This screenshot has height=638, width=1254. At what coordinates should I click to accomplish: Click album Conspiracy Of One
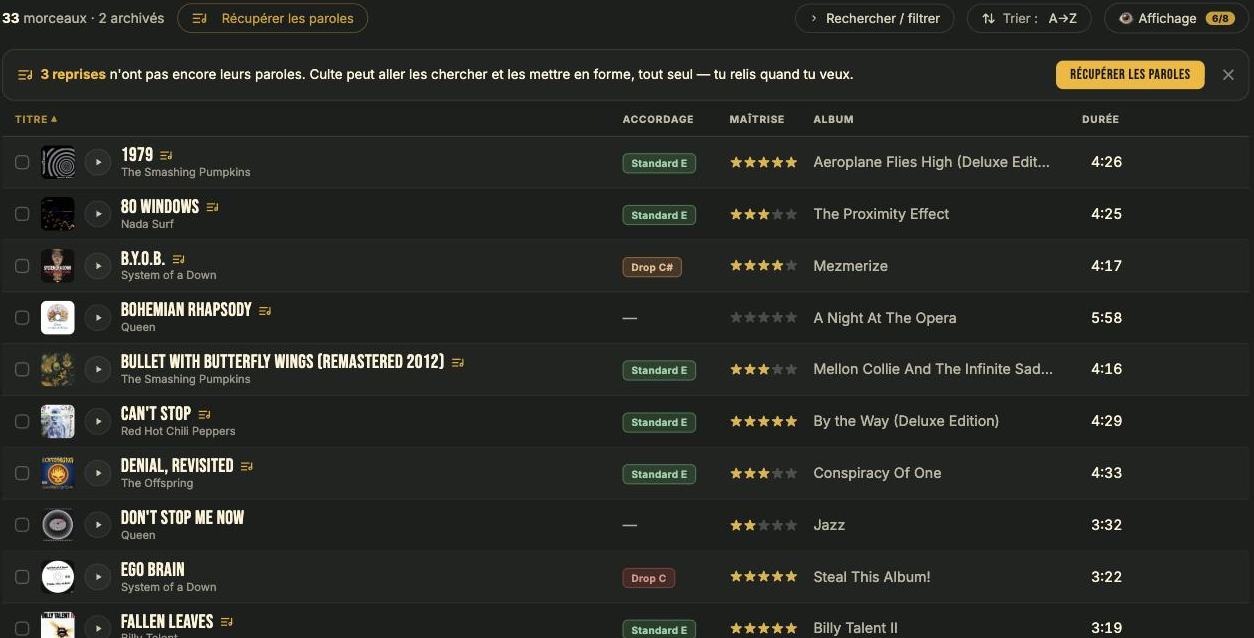pos(877,473)
